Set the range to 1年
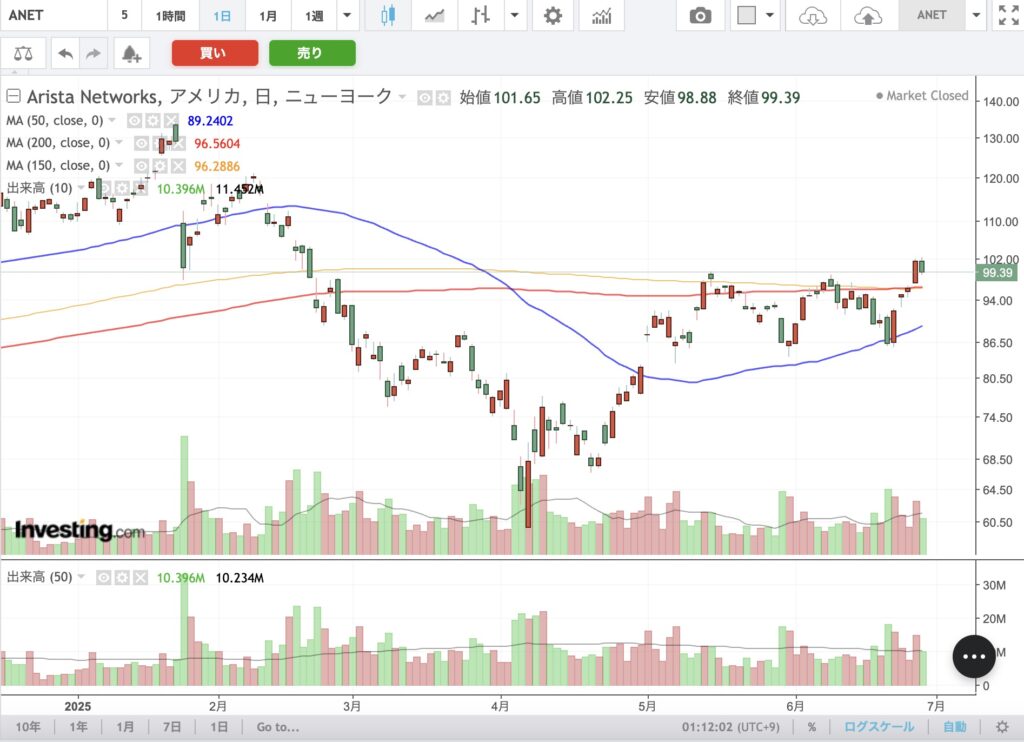This screenshot has height=742, width=1024. click(x=78, y=727)
